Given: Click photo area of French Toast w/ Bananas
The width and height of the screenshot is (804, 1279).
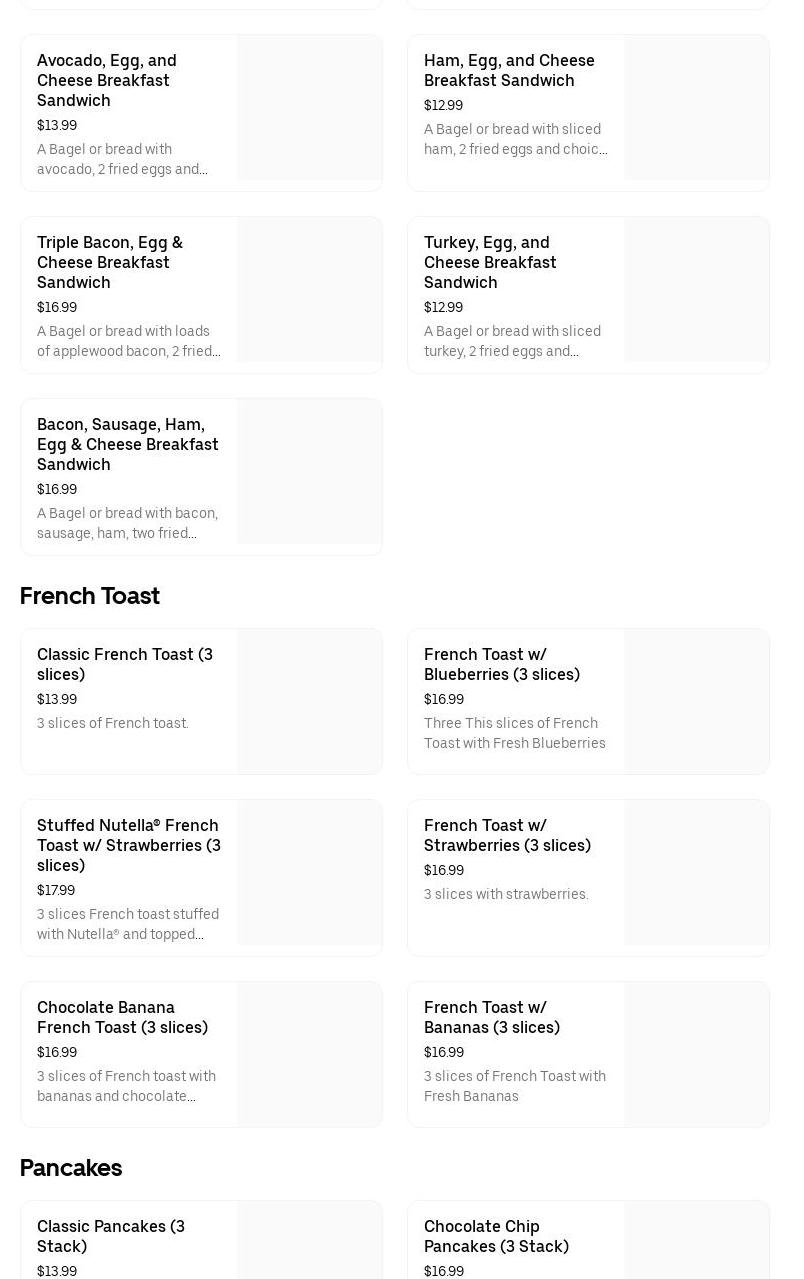Looking at the screenshot, I should [x=696, y=1054].
